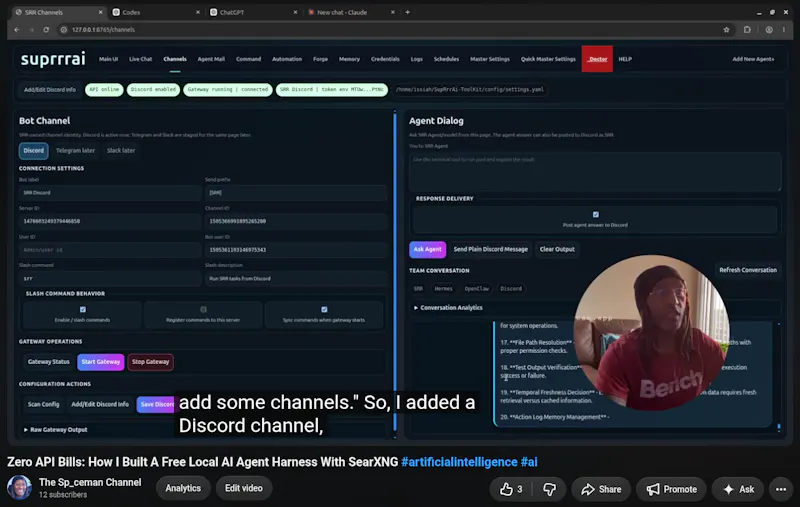Select the Slack later tab
This screenshot has height=507, width=800.
[121, 150]
